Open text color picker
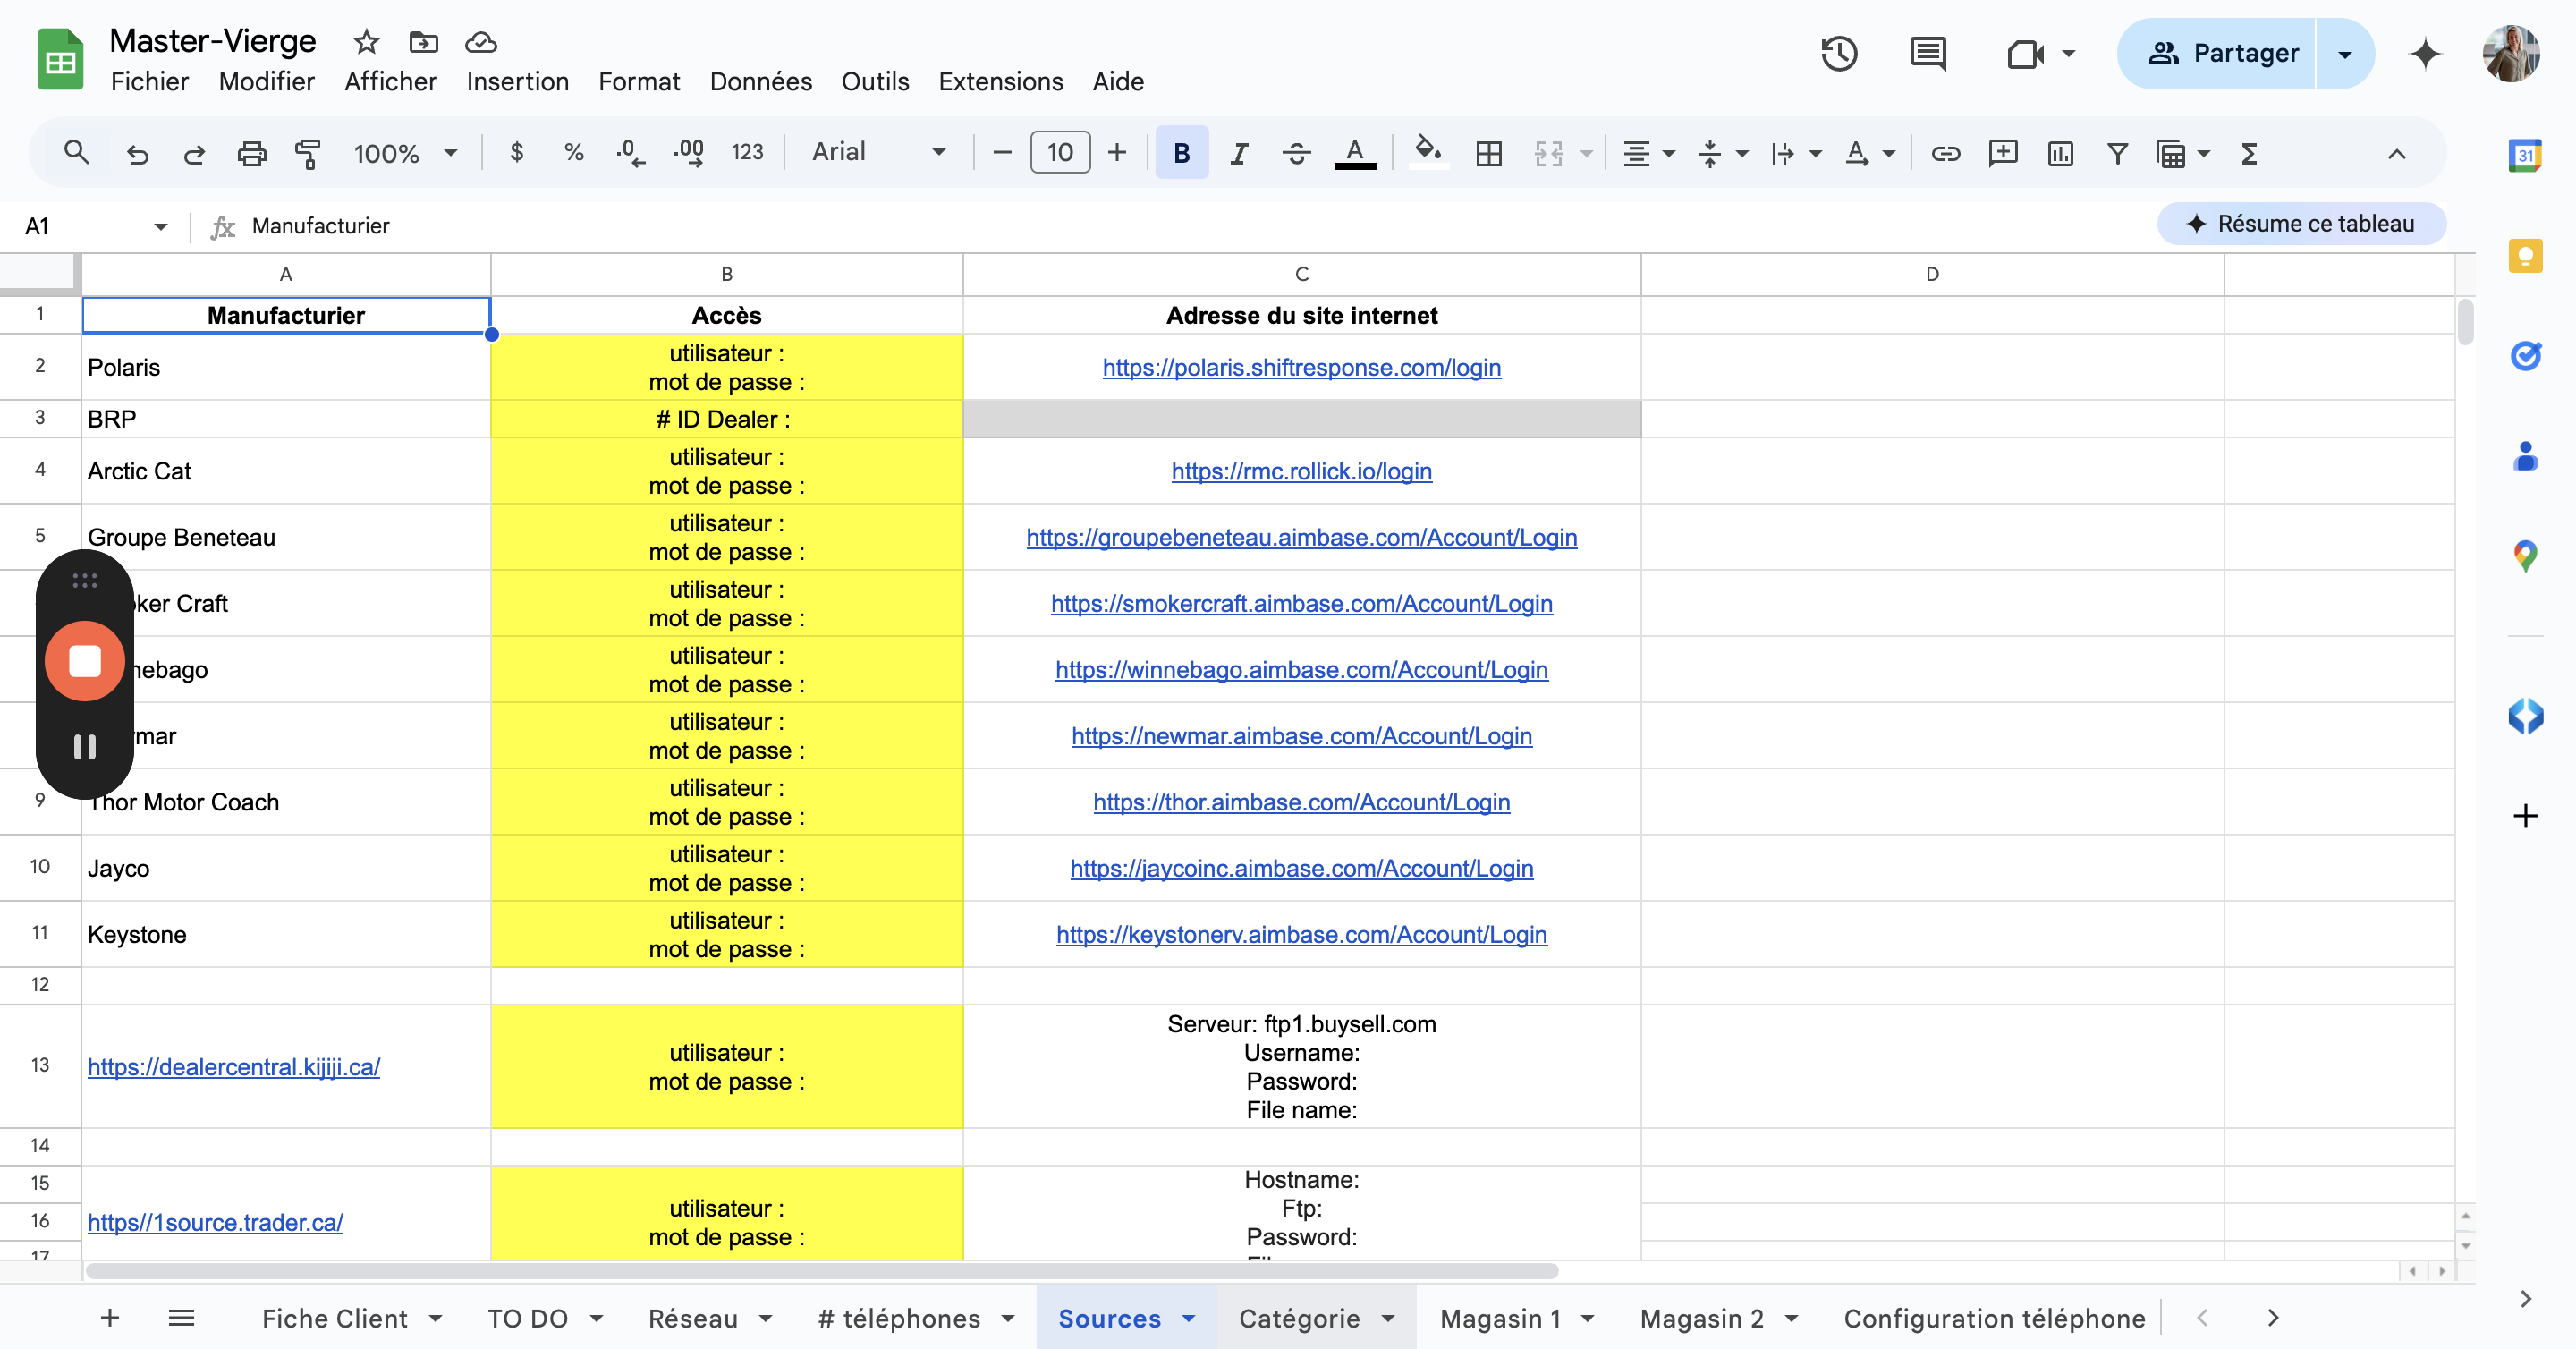 (1355, 153)
